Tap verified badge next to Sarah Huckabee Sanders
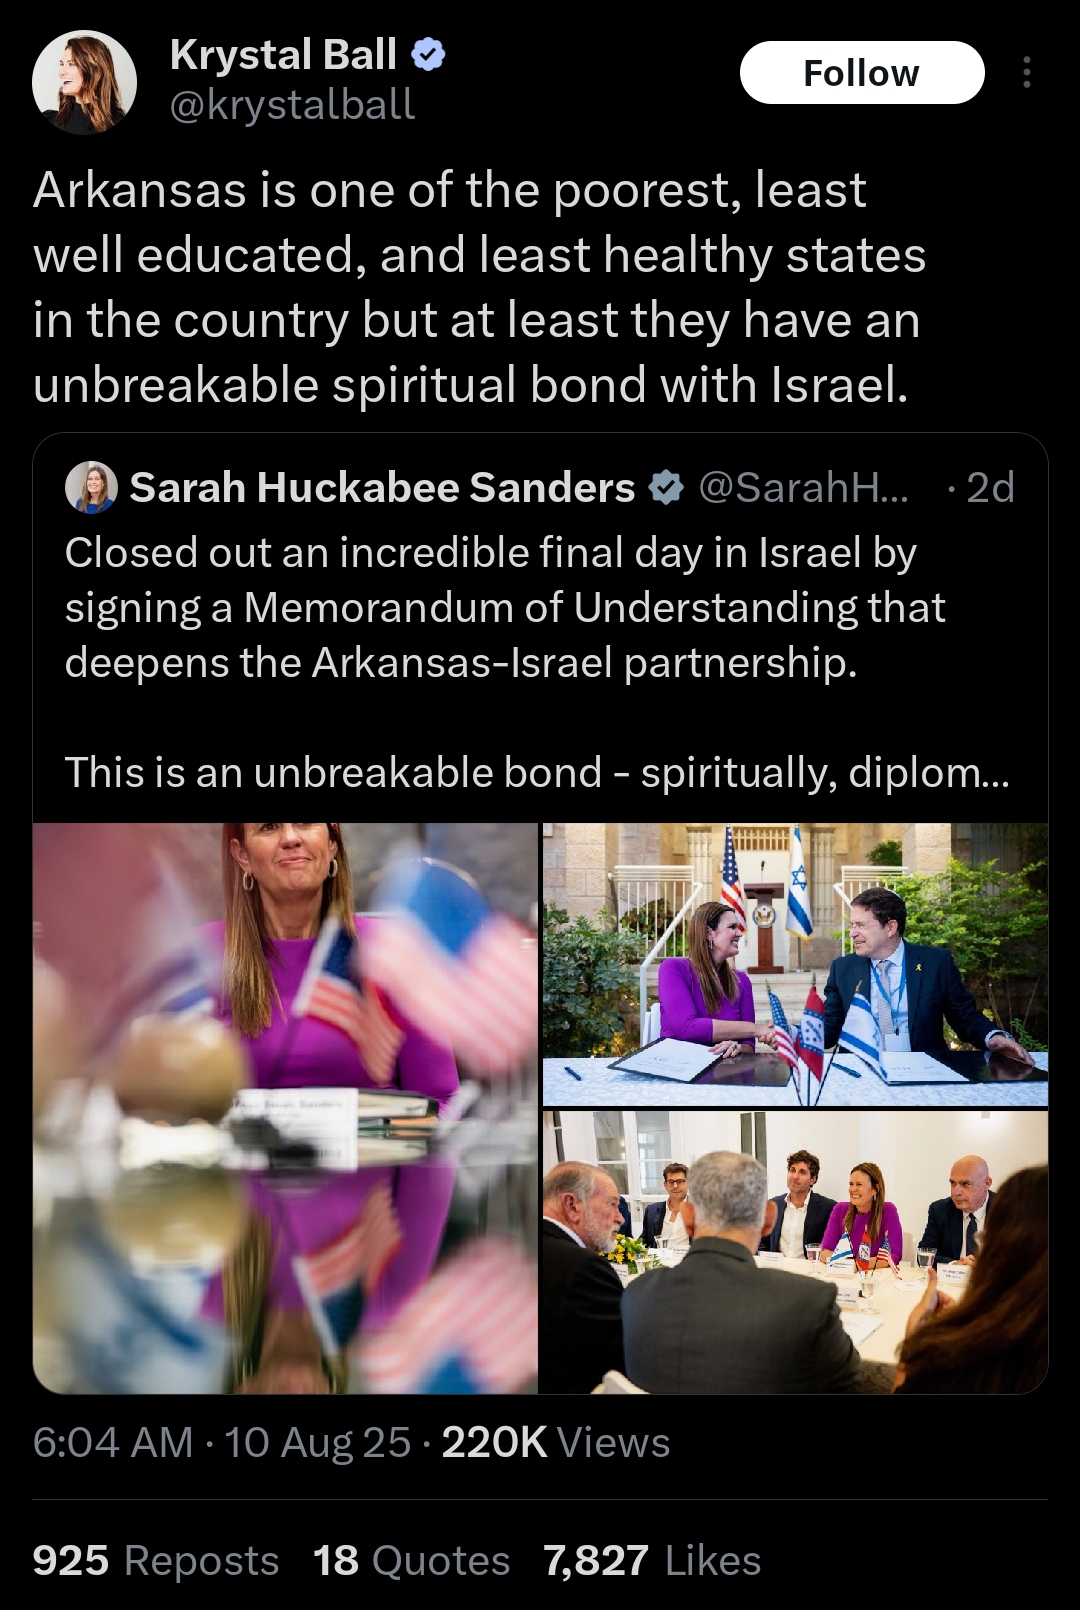 pyautogui.click(x=666, y=488)
